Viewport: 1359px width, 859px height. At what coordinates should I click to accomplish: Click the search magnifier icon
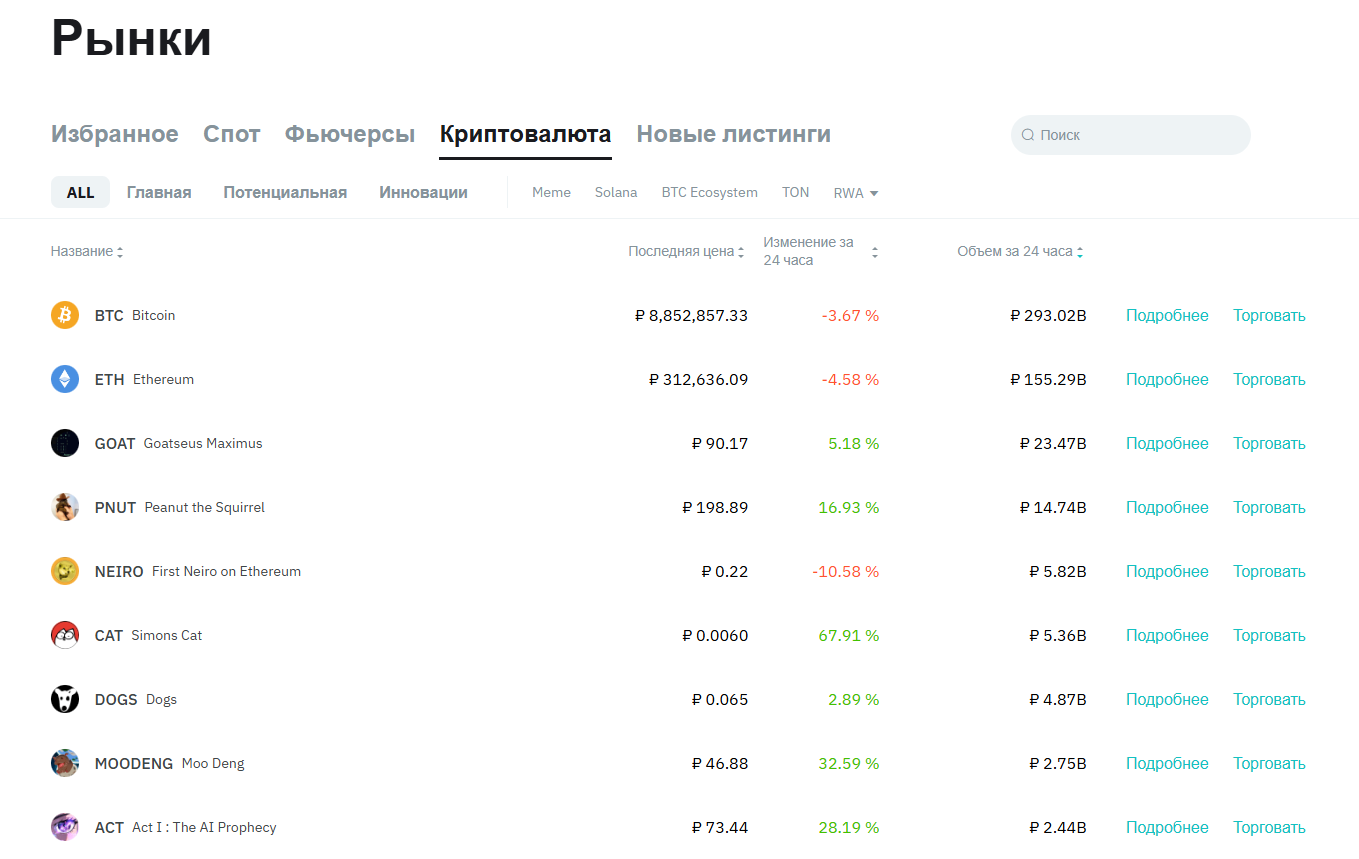click(x=1028, y=135)
